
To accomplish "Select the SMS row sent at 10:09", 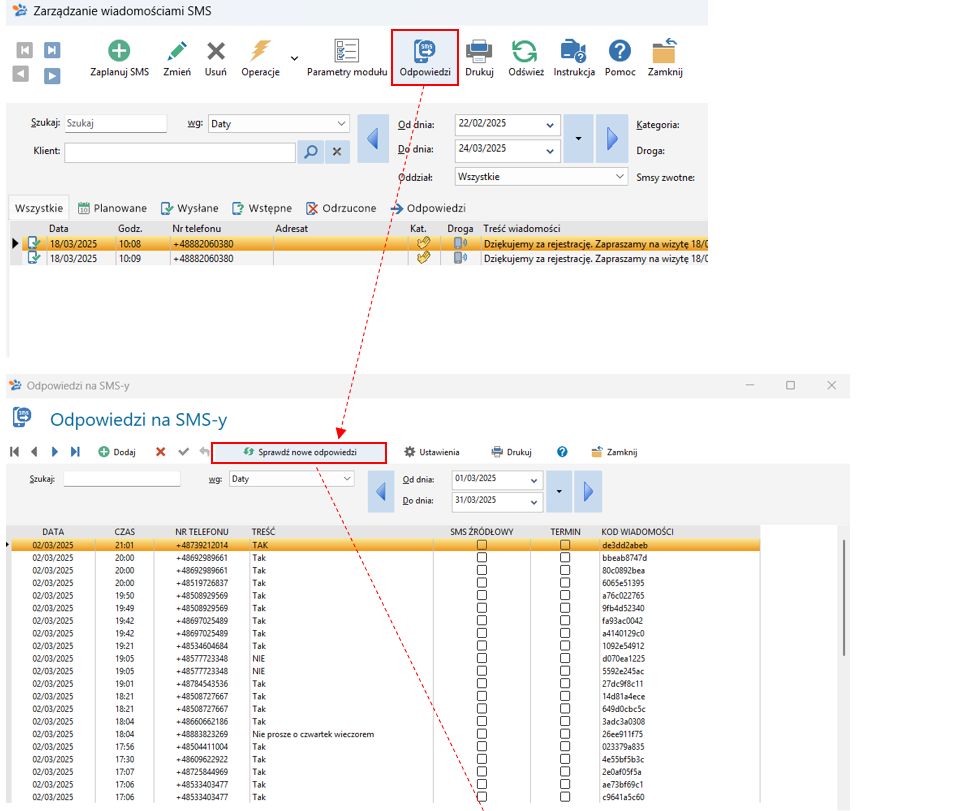I will pyautogui.click(x=365, y=258).
